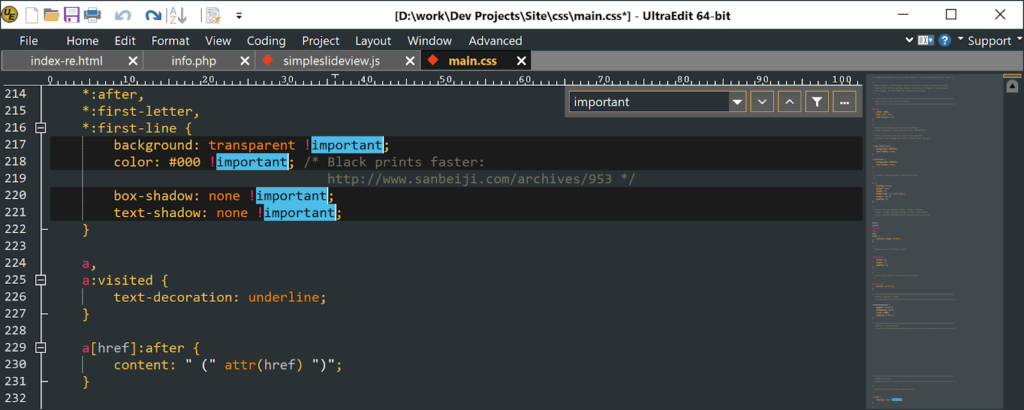
Task: Open the search history dropdown arrow
Action: (738, 102)
